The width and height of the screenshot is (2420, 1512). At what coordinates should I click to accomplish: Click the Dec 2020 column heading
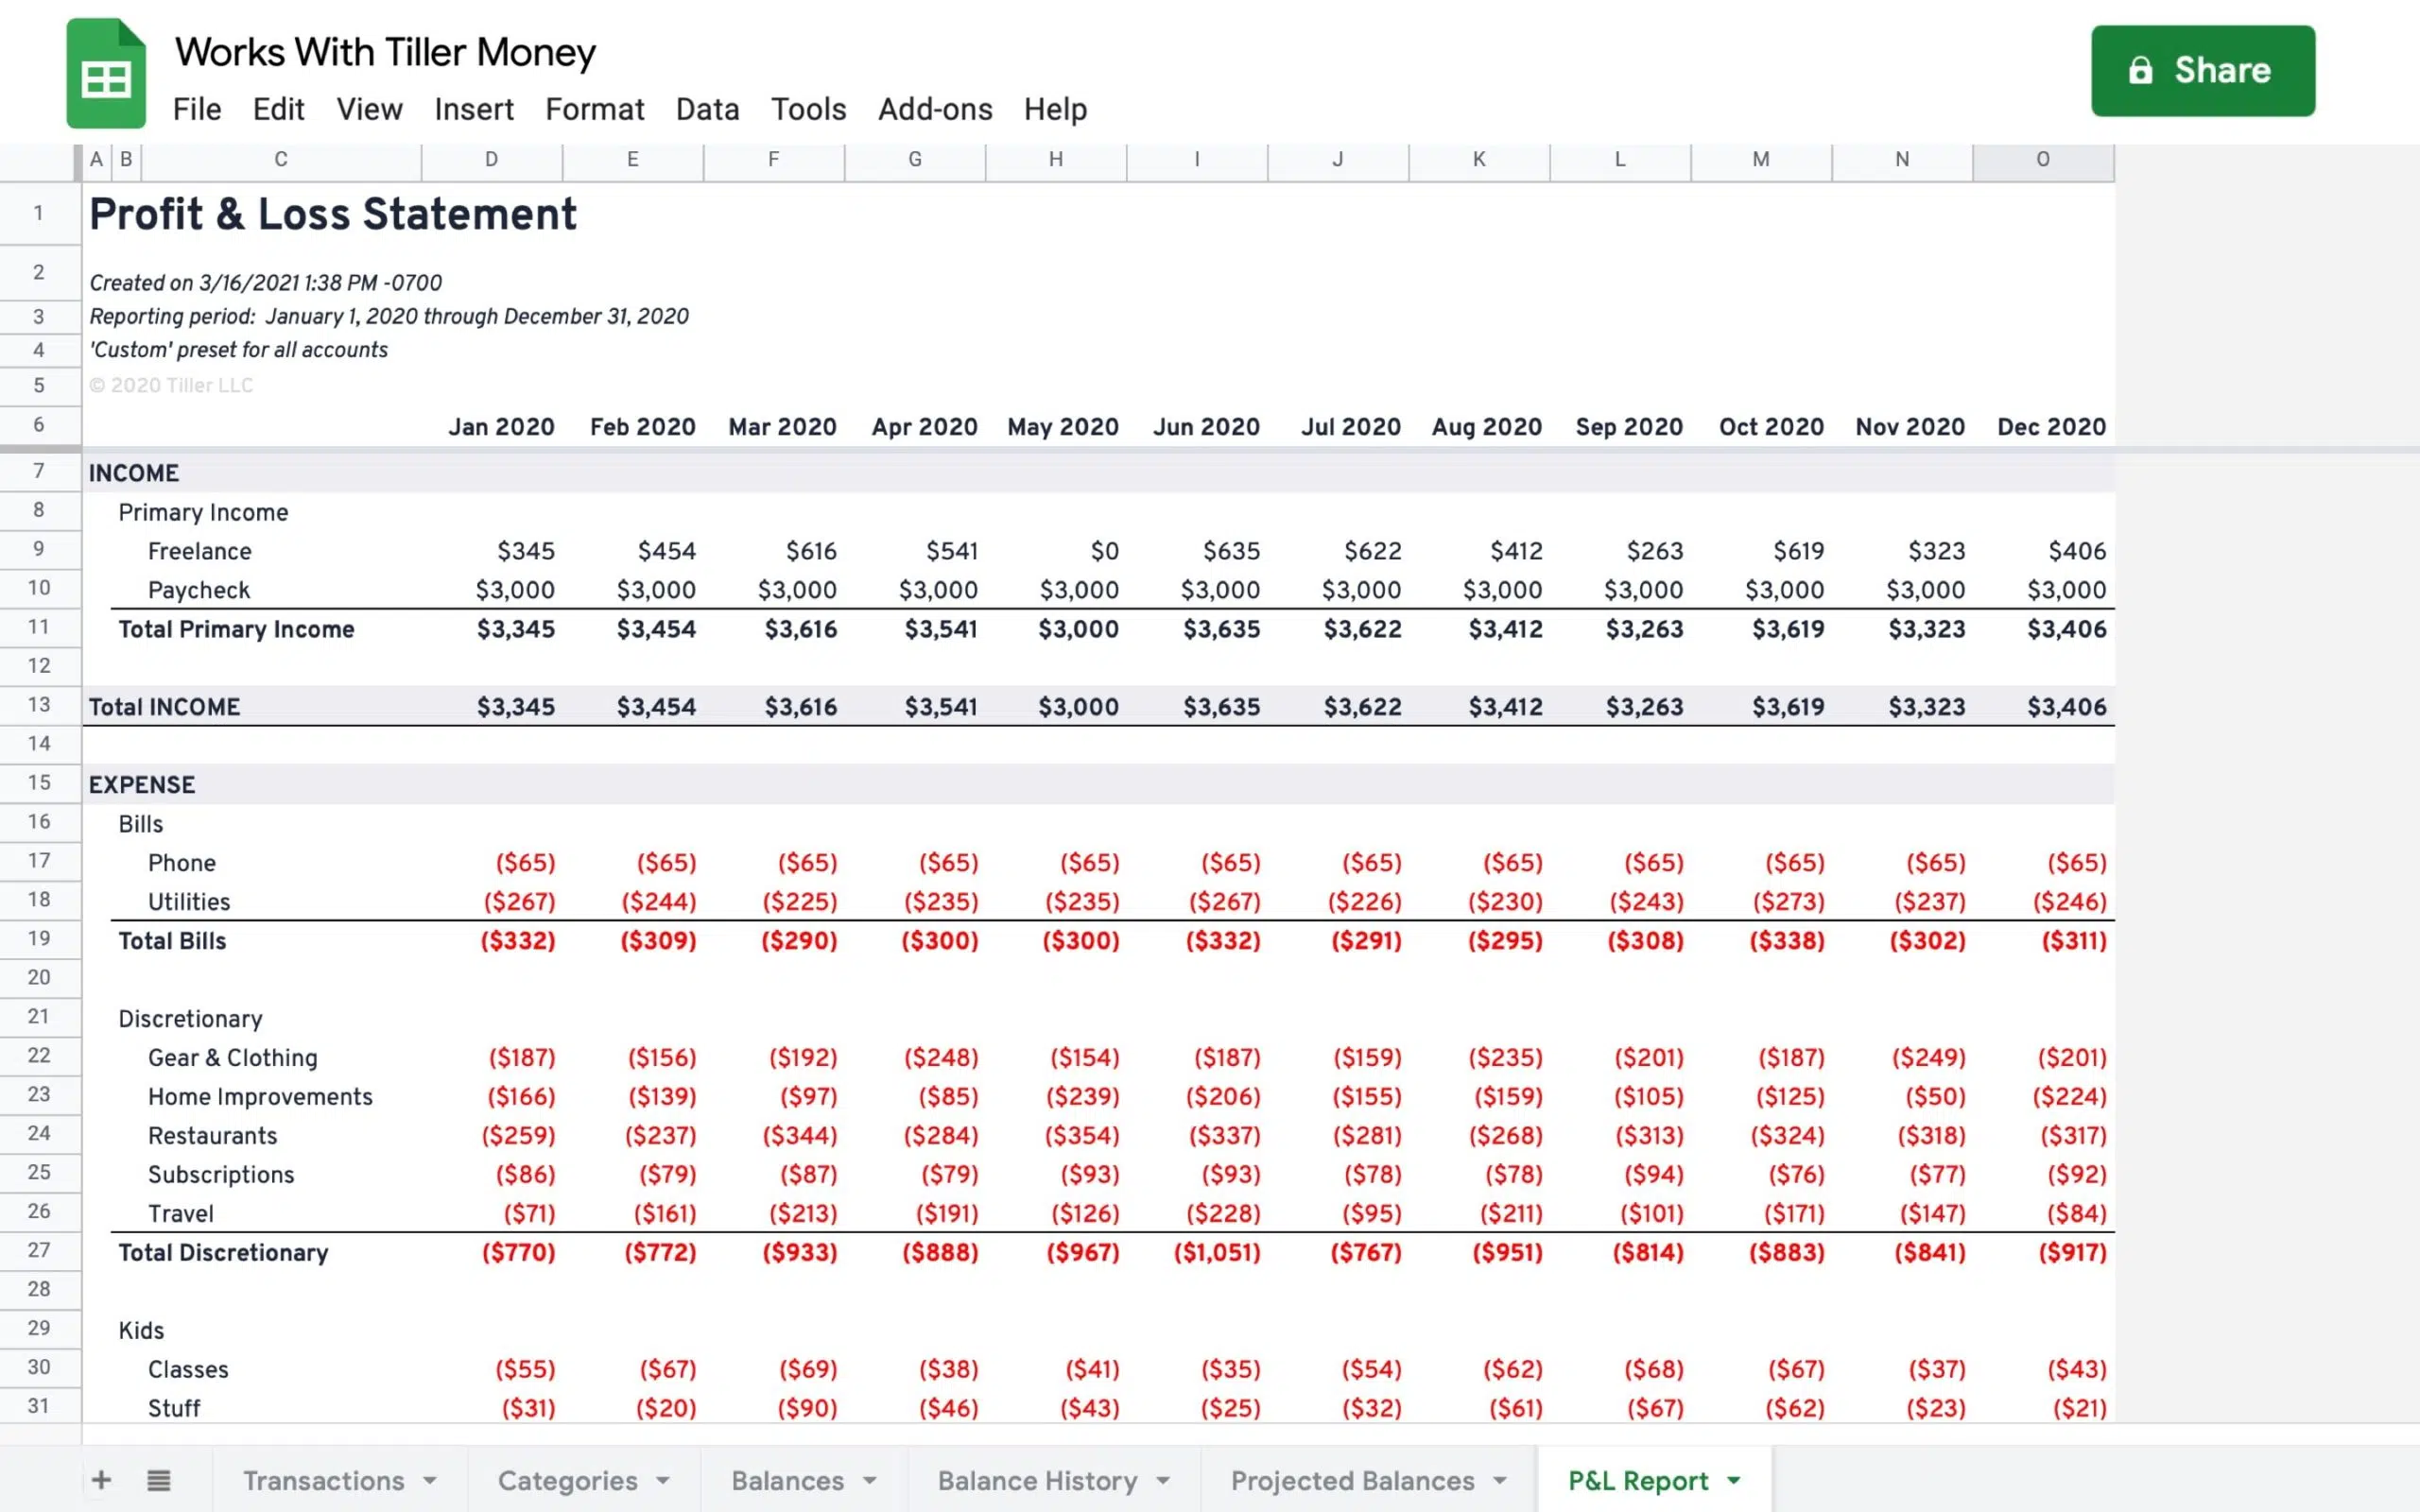tap(2052, 427)
